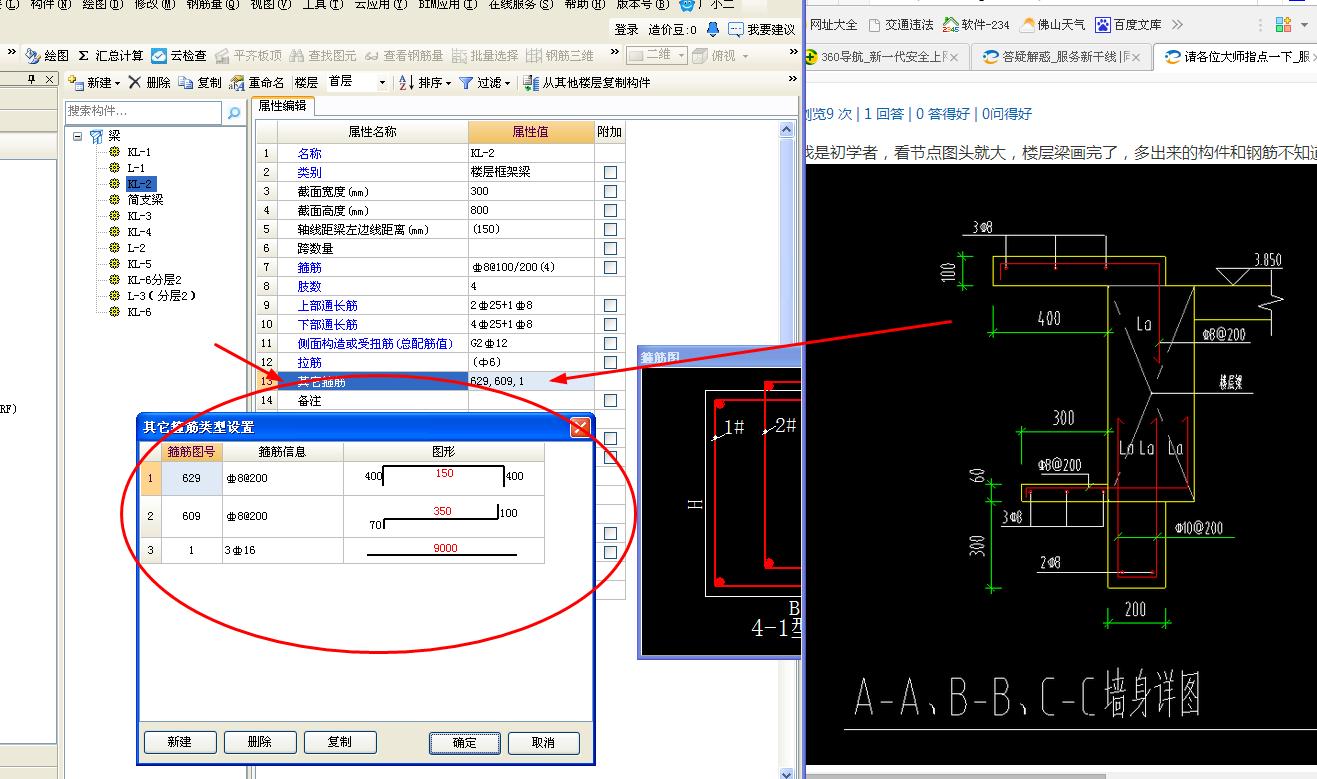This screenshot has height=779, width=1317.
Task: Open the 新建 dropdown arrow in toolbar
Action: (117, 83)
